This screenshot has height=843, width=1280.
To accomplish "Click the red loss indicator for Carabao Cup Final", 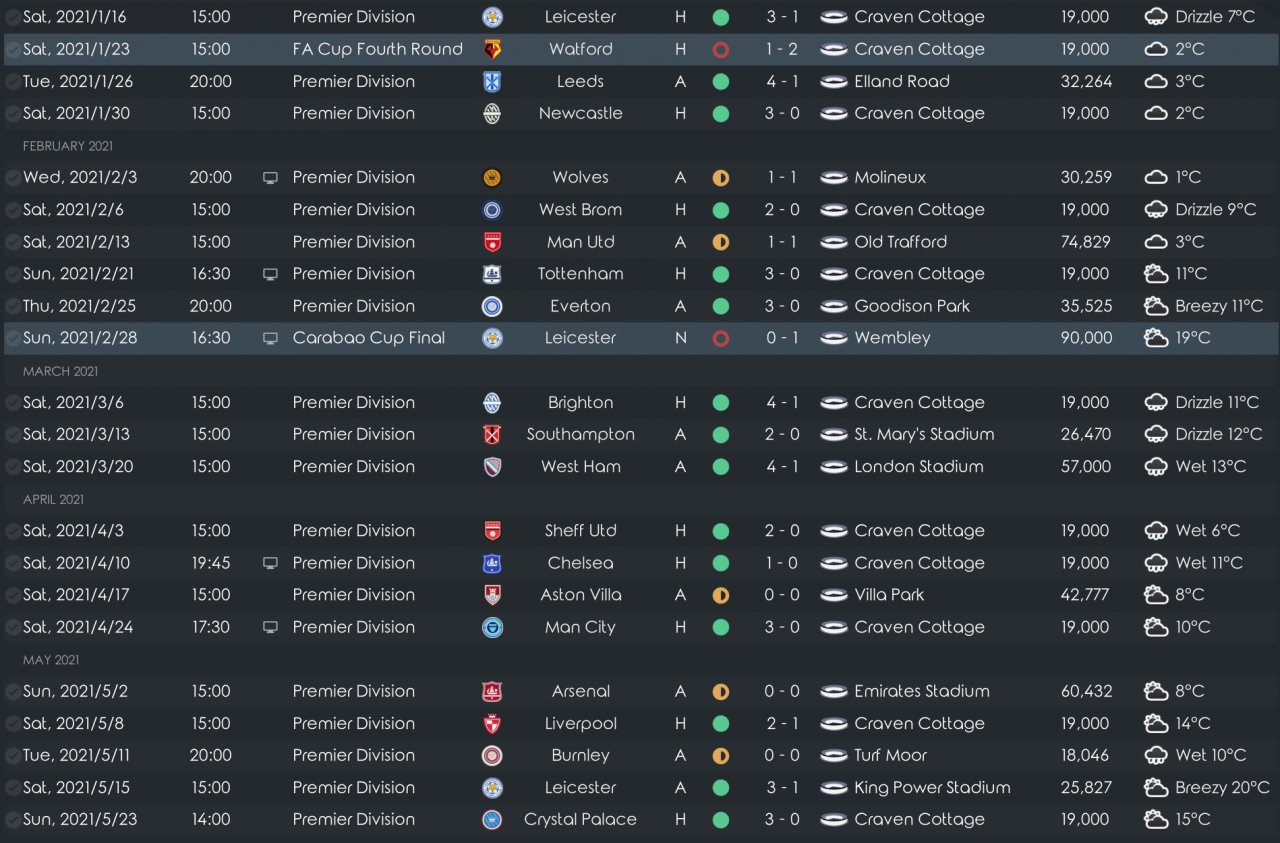I will coord(720,338).
